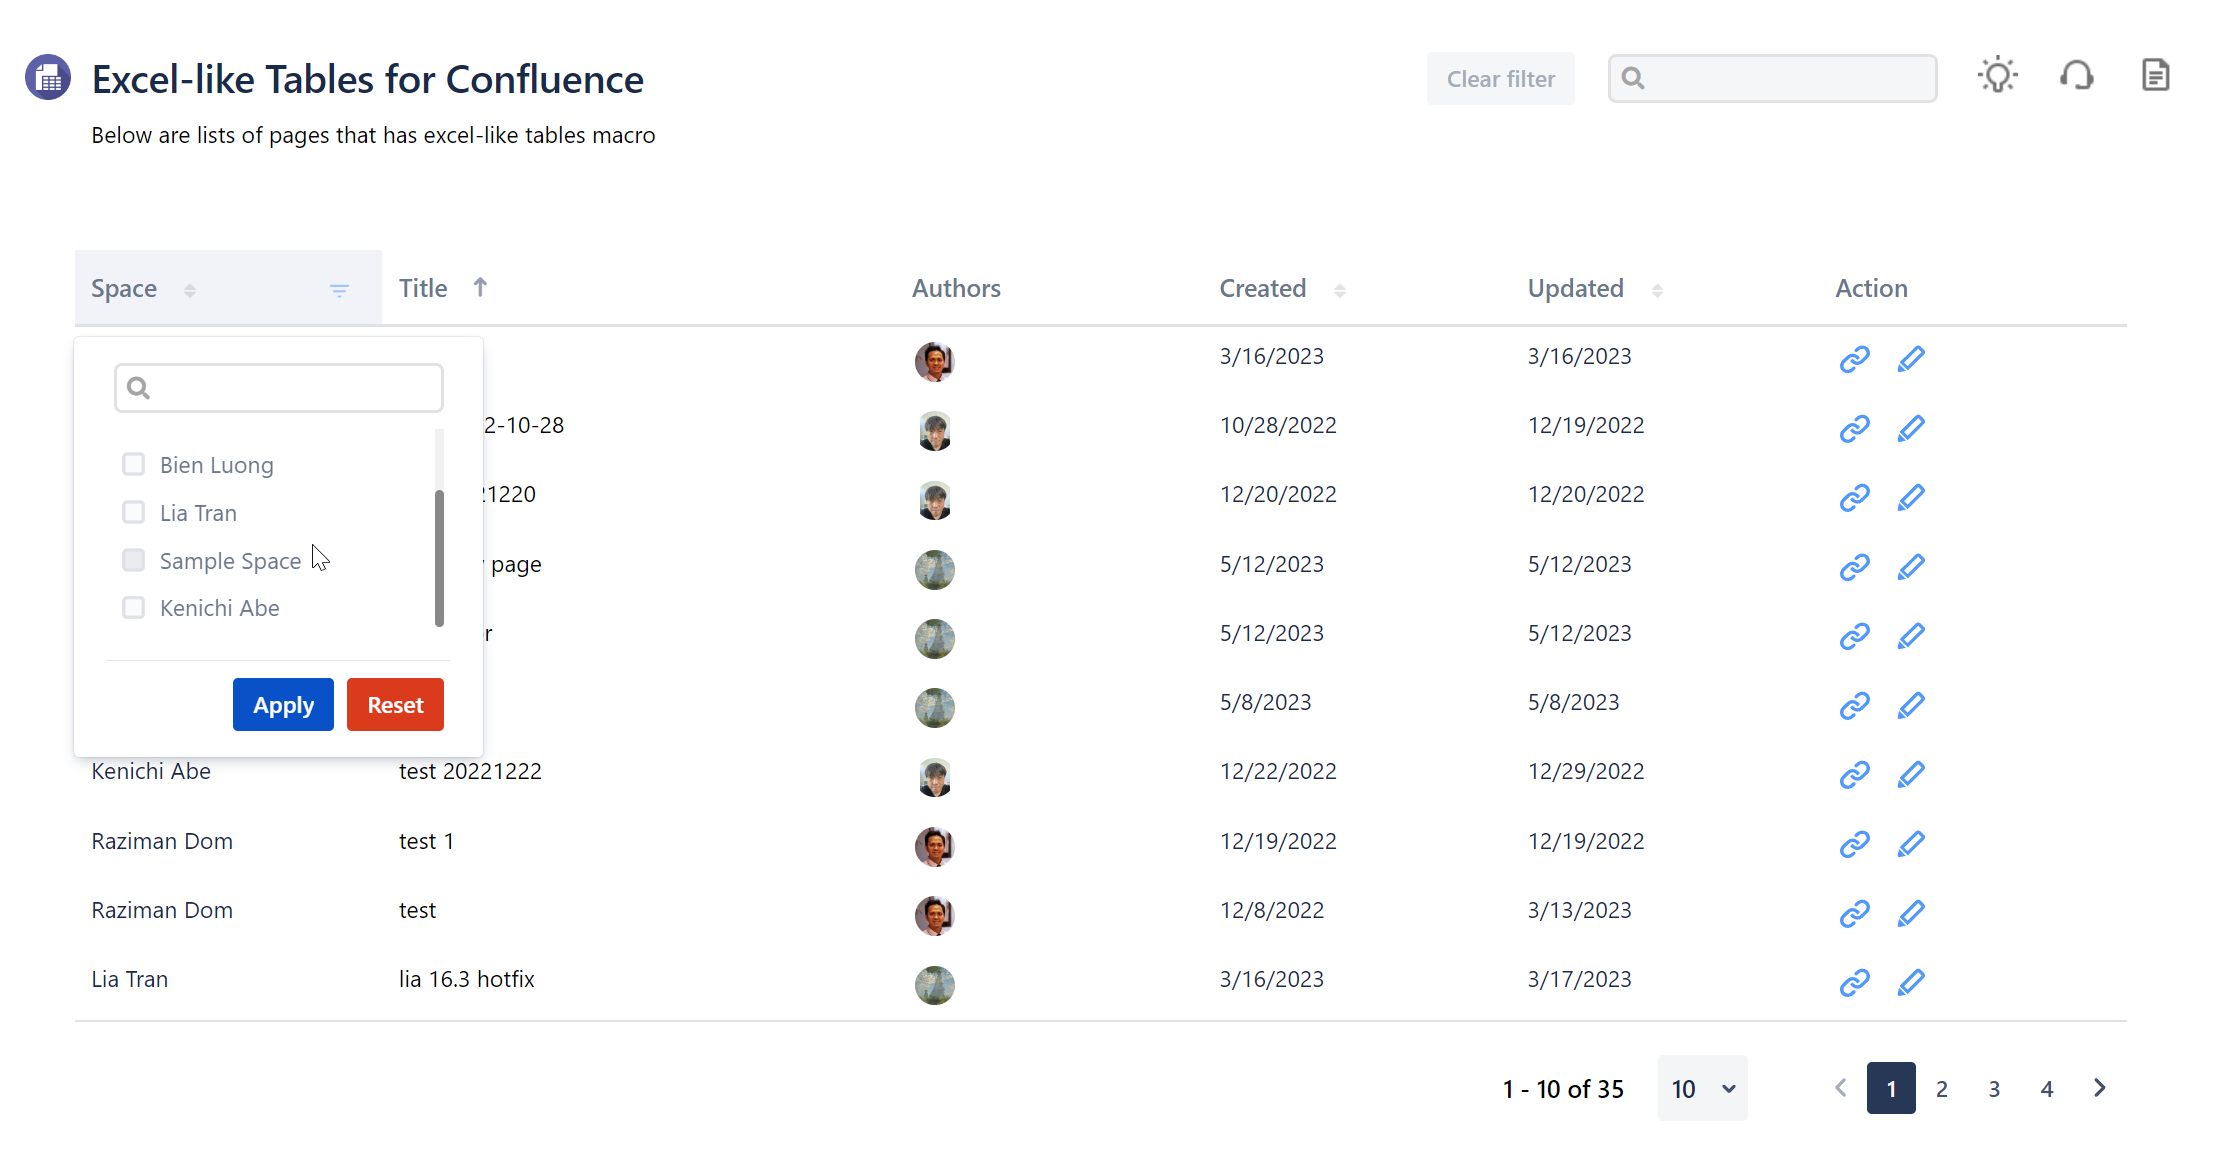The width and height of the screenshot is (2213, 1165).
Task: Click the Title column header
Action: (423, 288)
